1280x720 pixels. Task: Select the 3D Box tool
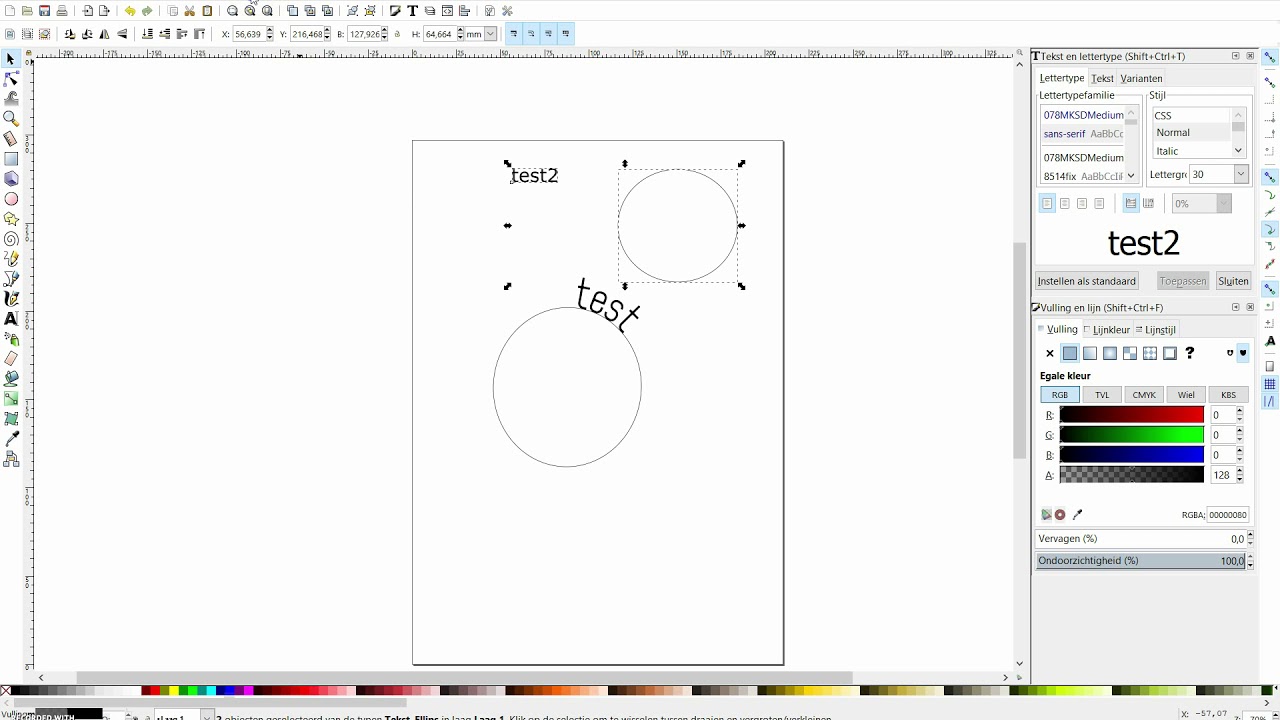click(11, 179)
